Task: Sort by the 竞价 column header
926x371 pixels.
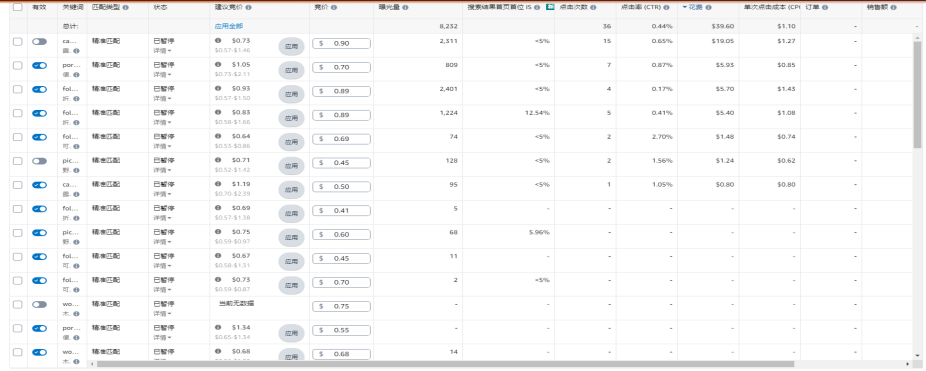Action: (x=322, y=8)
